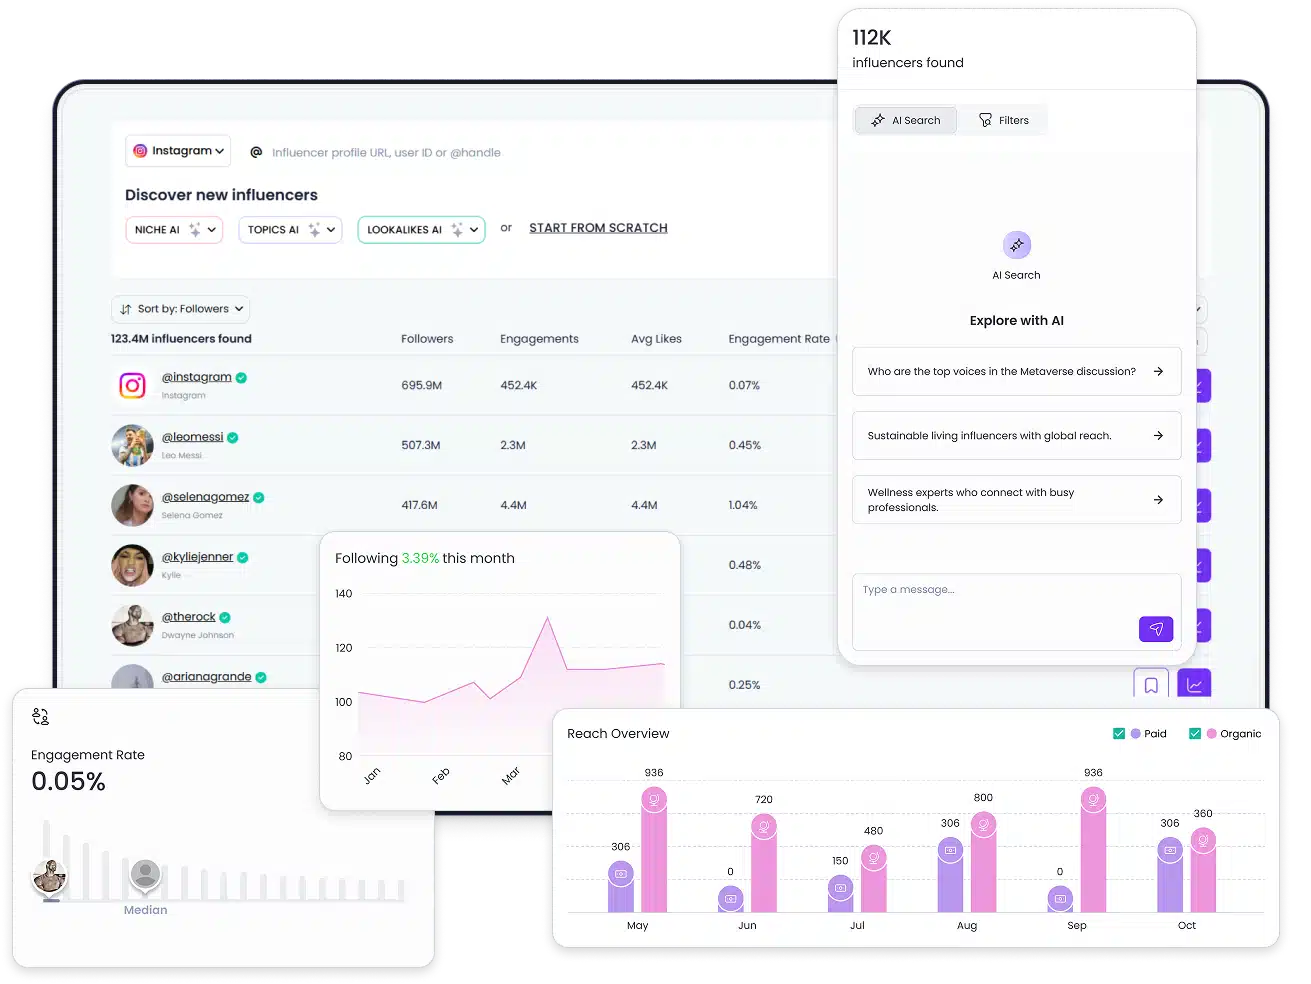Click the Start From Scratch link

coord(598,228)
